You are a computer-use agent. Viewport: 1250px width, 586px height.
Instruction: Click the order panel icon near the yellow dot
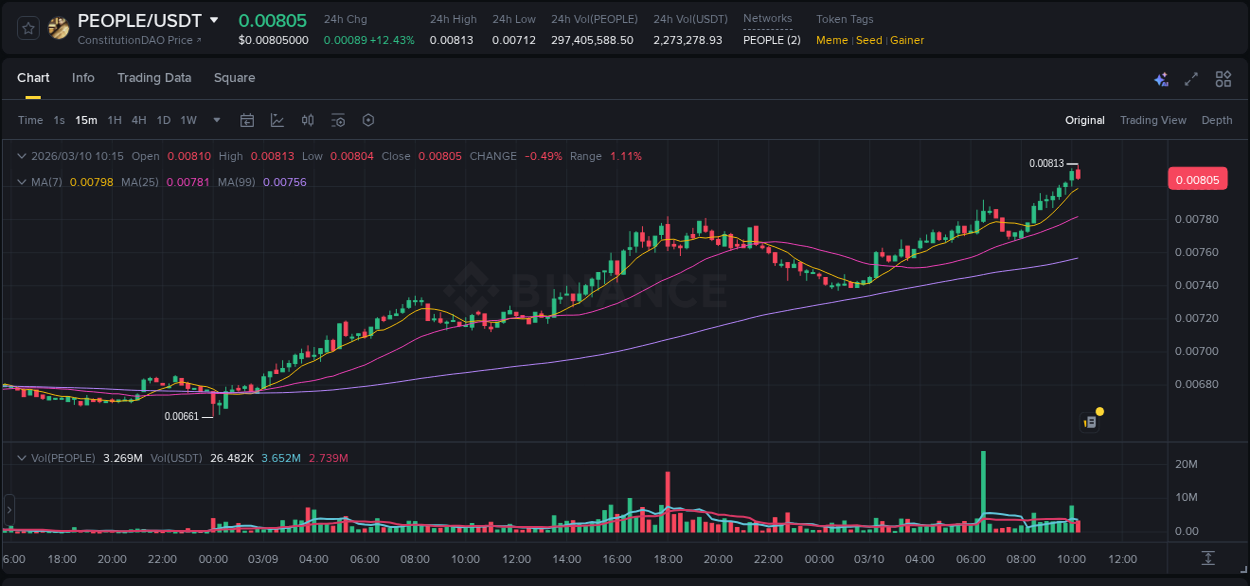[x=1088, y=421]
